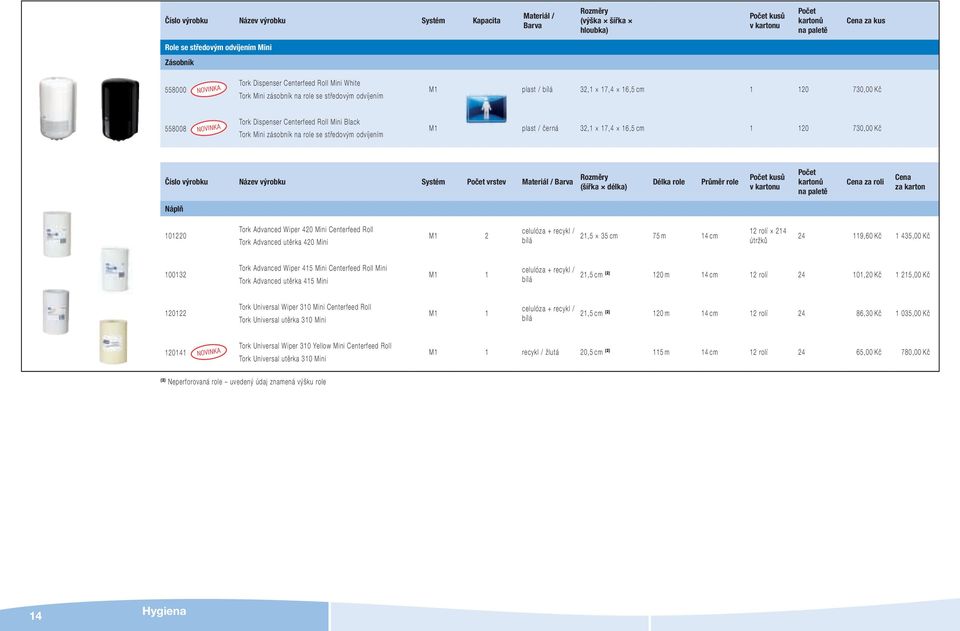This screenshot has height=631, width=960.
Task: Click the roll price 119,60 Kč
Action: pos(867,236)
